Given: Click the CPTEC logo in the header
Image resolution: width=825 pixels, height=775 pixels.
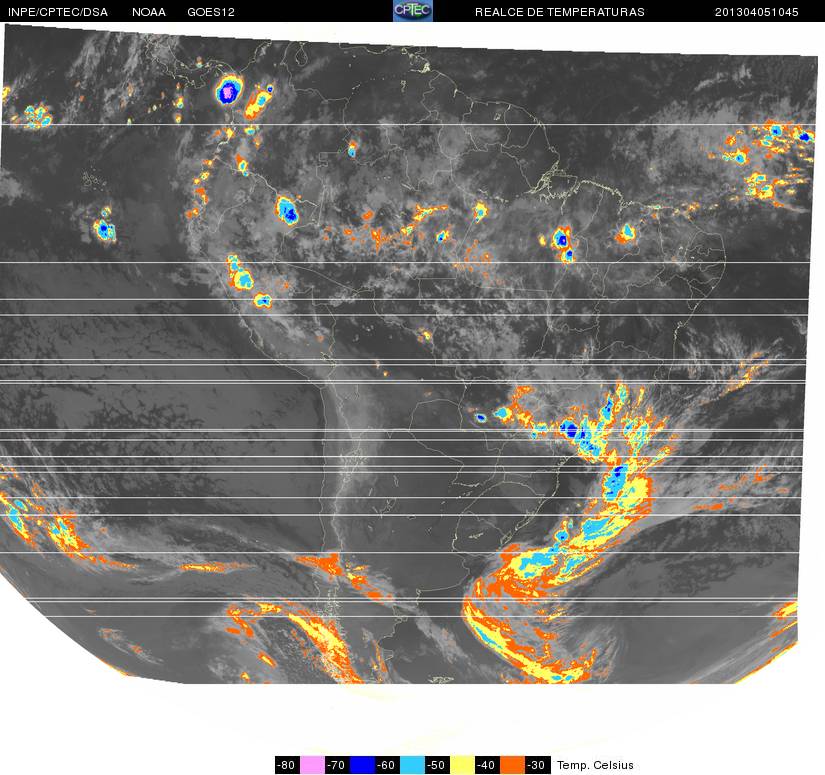Looking at the screenshot, I should (412, 11).
